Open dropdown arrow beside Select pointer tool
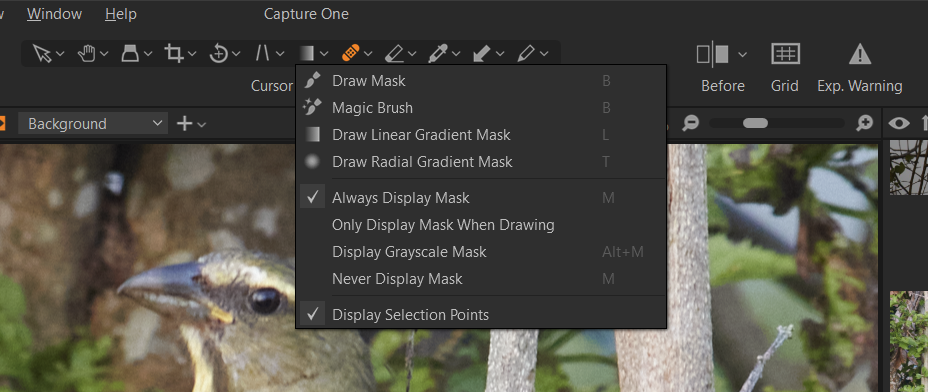 (x=60, y=54)
